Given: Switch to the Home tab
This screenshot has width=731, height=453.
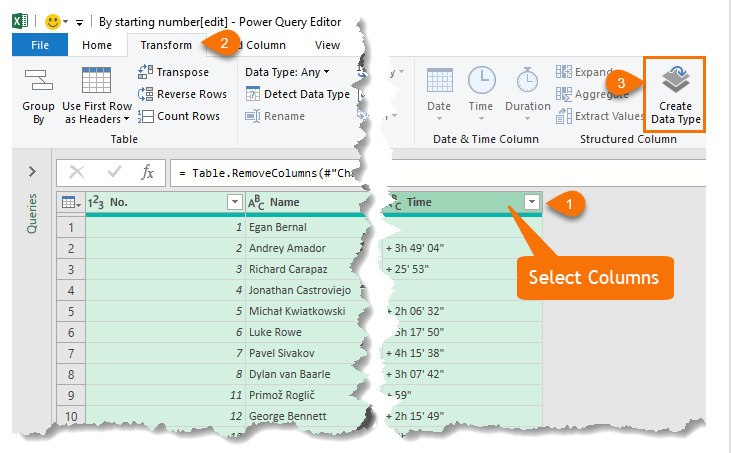Looking at the screenshot, I should coord(97,45).
